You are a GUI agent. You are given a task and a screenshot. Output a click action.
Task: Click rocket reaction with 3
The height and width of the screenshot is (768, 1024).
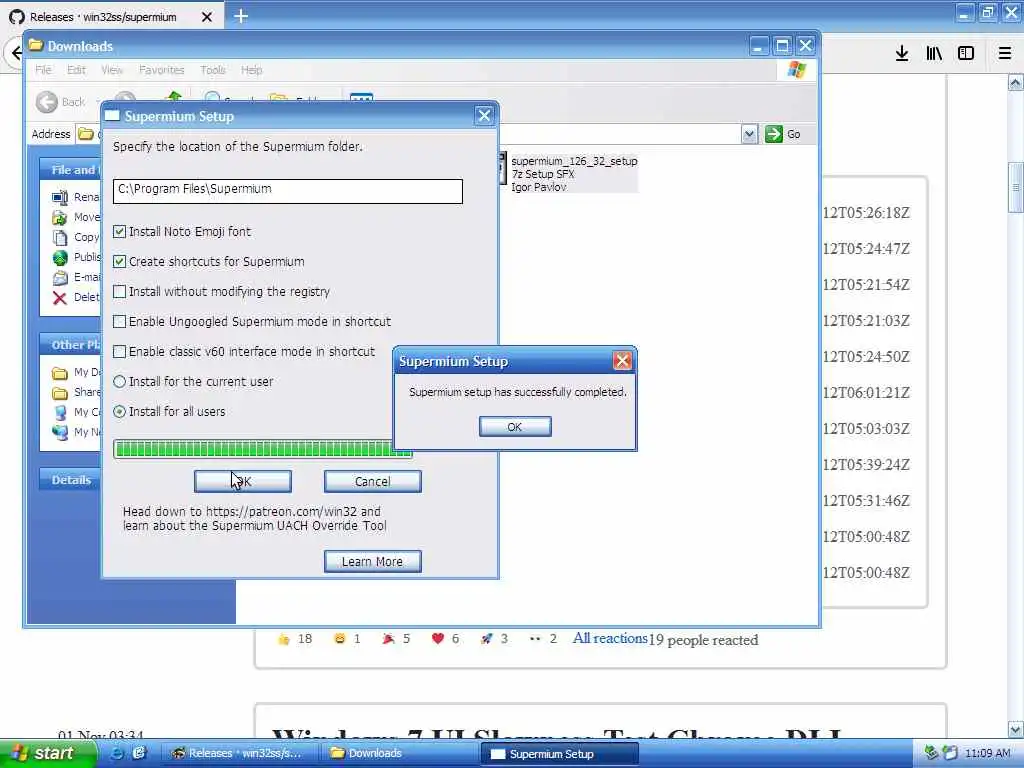494,639
